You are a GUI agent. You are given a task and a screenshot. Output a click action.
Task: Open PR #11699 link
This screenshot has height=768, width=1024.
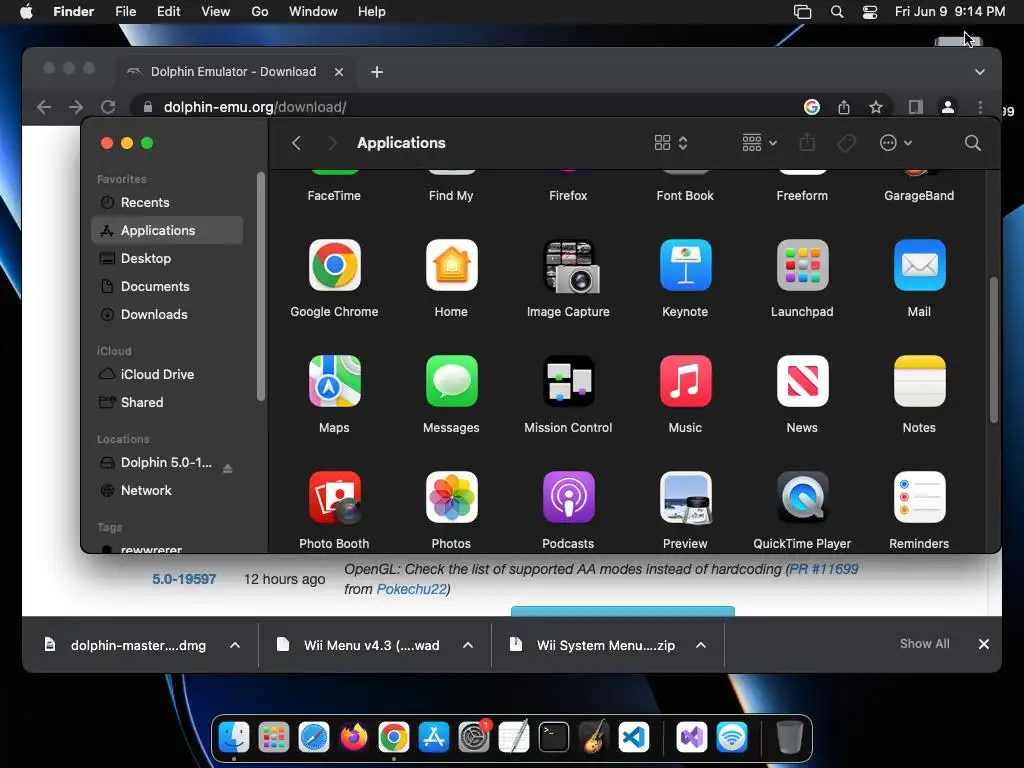click(824, 569)
